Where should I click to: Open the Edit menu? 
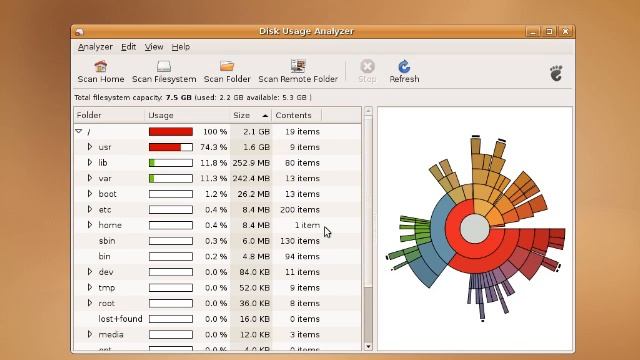pyautogui.click(x=128, y=47)
